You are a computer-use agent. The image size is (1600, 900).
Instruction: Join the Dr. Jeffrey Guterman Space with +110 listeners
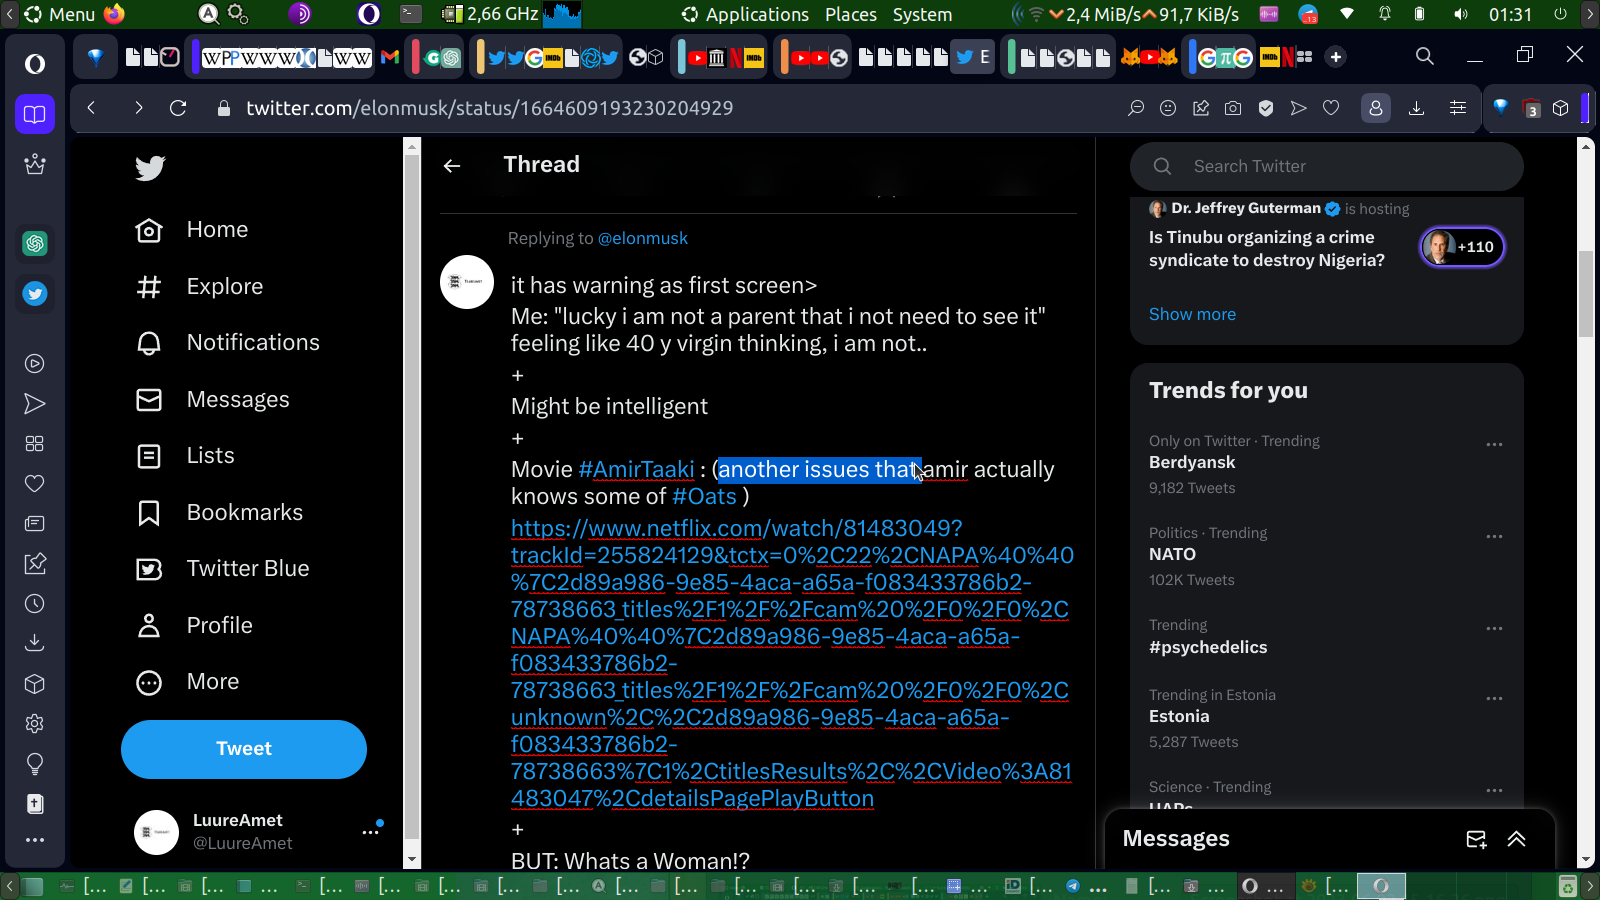click(x=1462, y=247)
